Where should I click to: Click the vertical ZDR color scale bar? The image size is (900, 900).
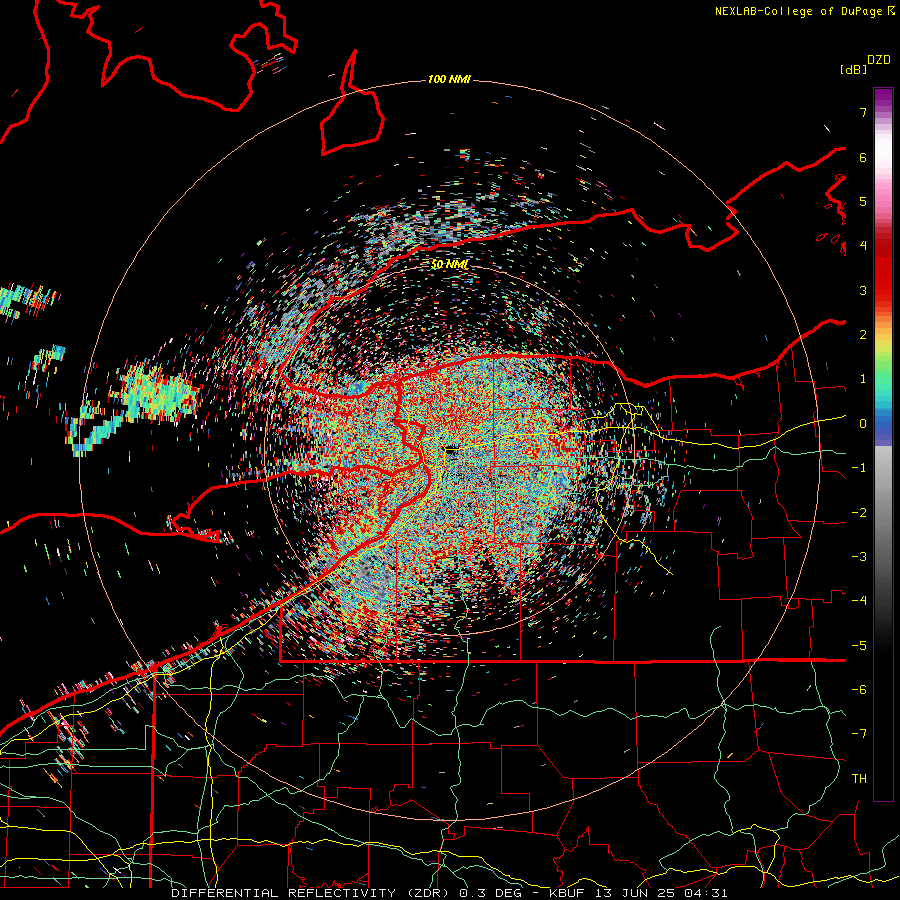pos(883,444)
